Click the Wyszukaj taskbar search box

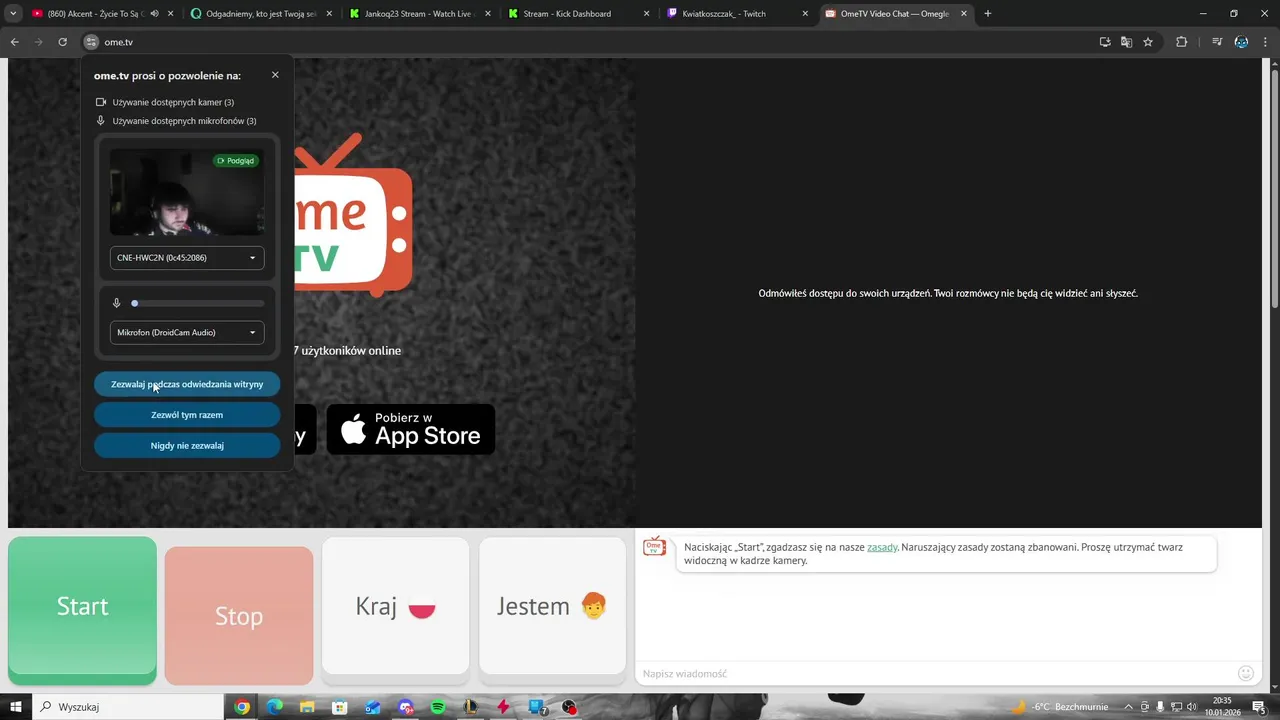[128, 707]
